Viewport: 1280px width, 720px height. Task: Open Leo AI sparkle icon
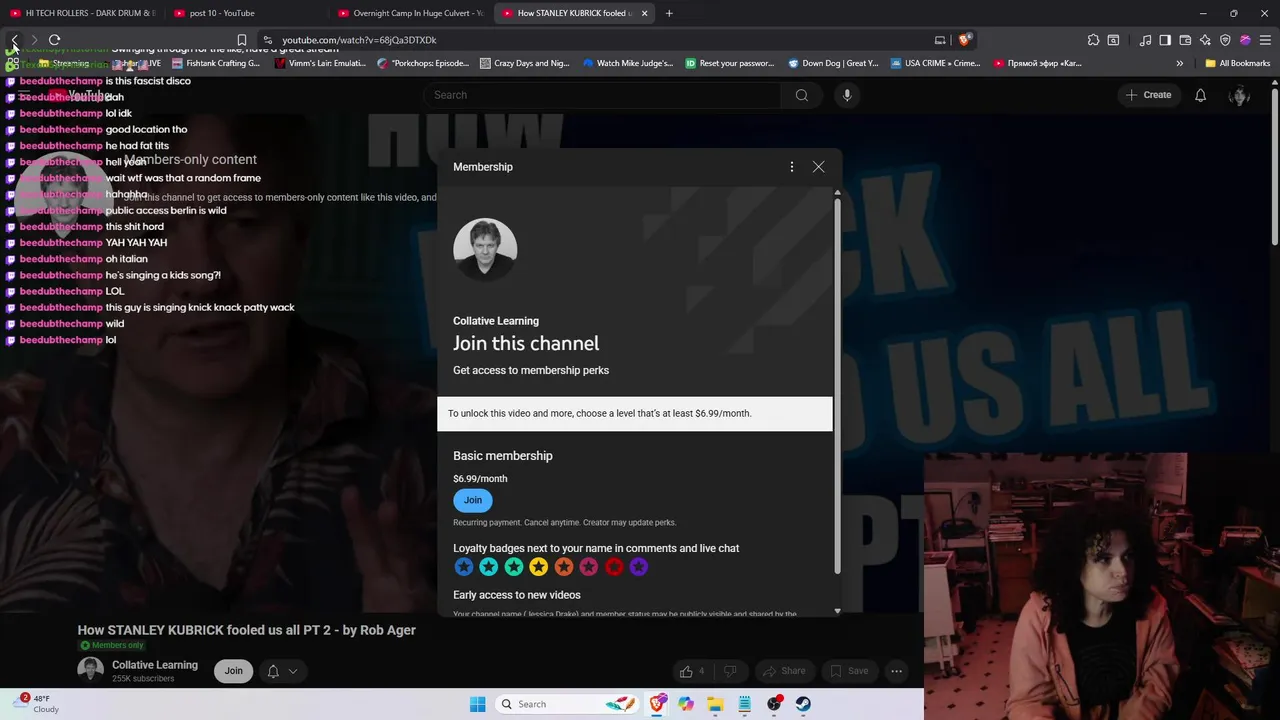[1205, 40]
